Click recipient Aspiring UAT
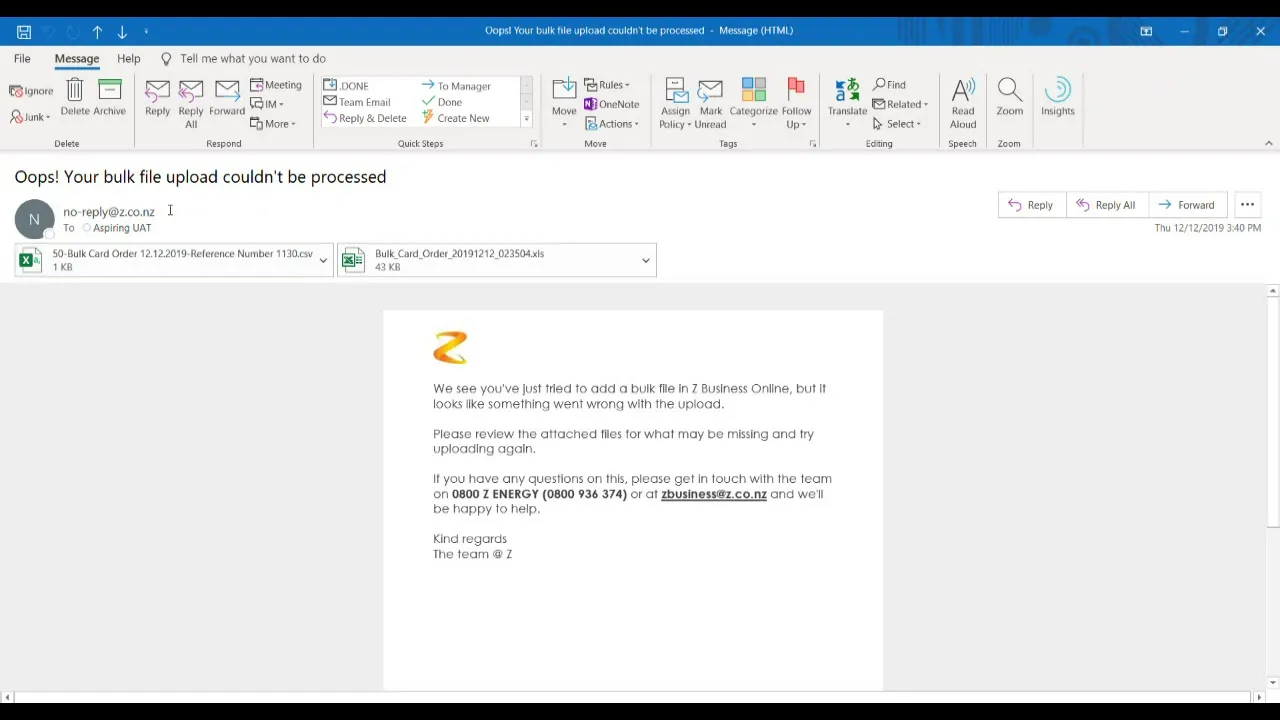1280x720 pixels. pyautogui.click(x=122, y=228)
